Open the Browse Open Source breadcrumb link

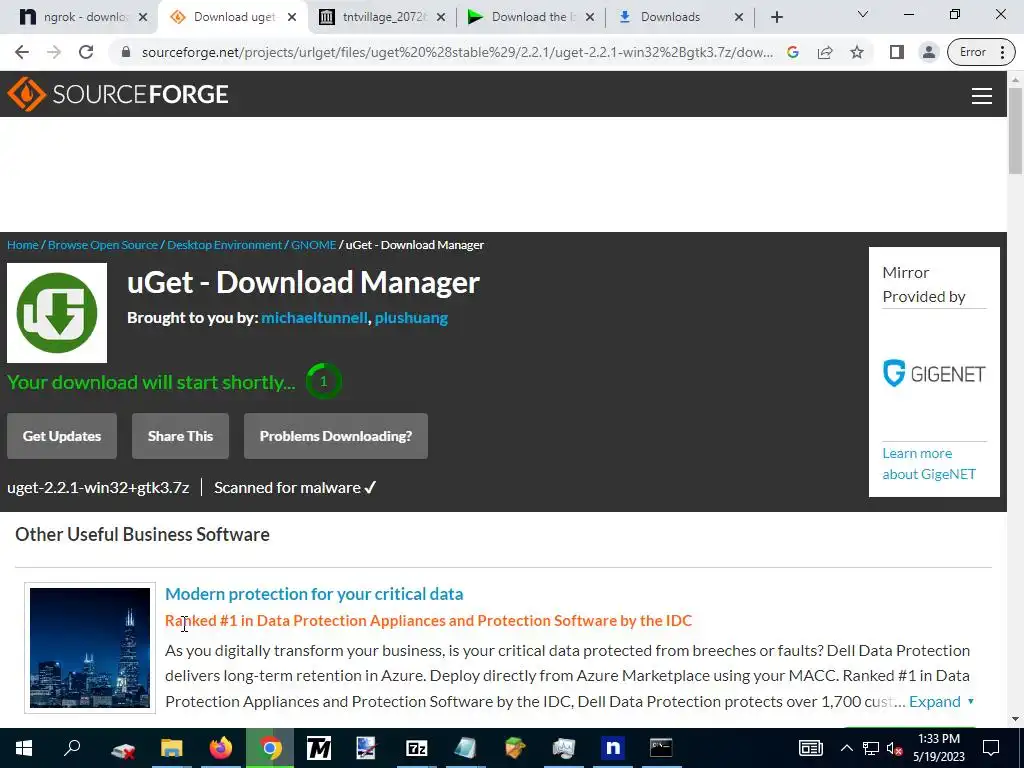(x=103, y=245)
